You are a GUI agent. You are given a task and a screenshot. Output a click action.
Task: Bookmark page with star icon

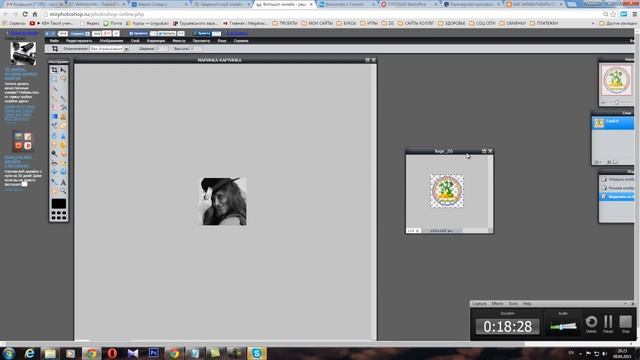[x=613, y=14]
